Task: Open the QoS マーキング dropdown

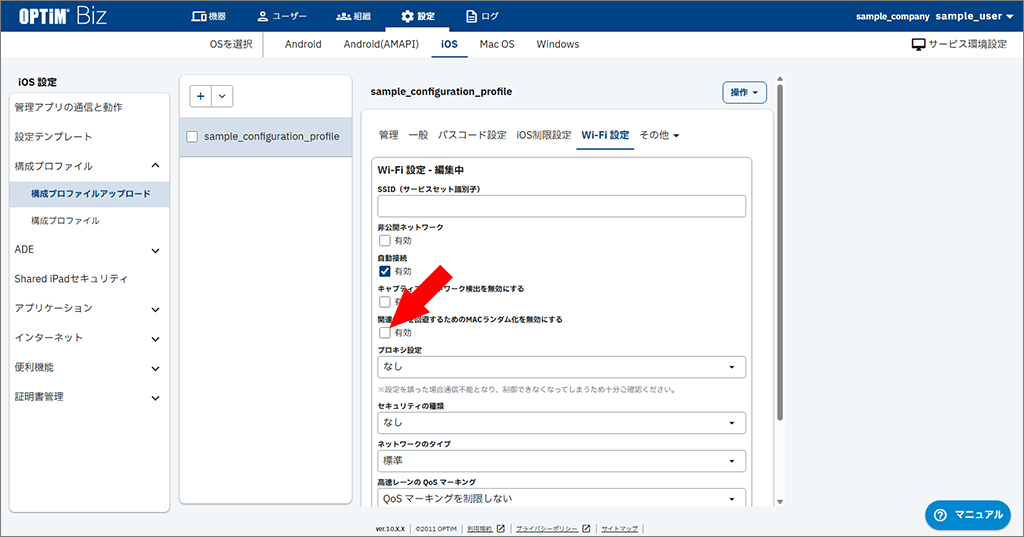Action: click(x=562, y=498)
